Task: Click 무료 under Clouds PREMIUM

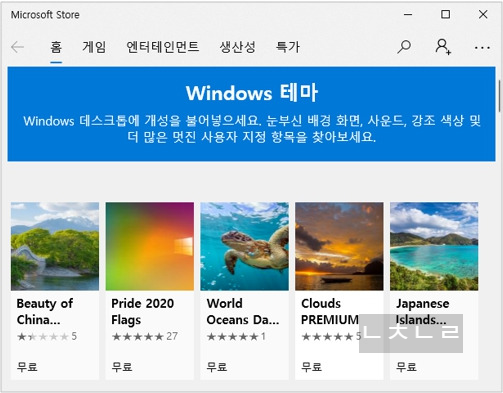Action: click(311, 367)
